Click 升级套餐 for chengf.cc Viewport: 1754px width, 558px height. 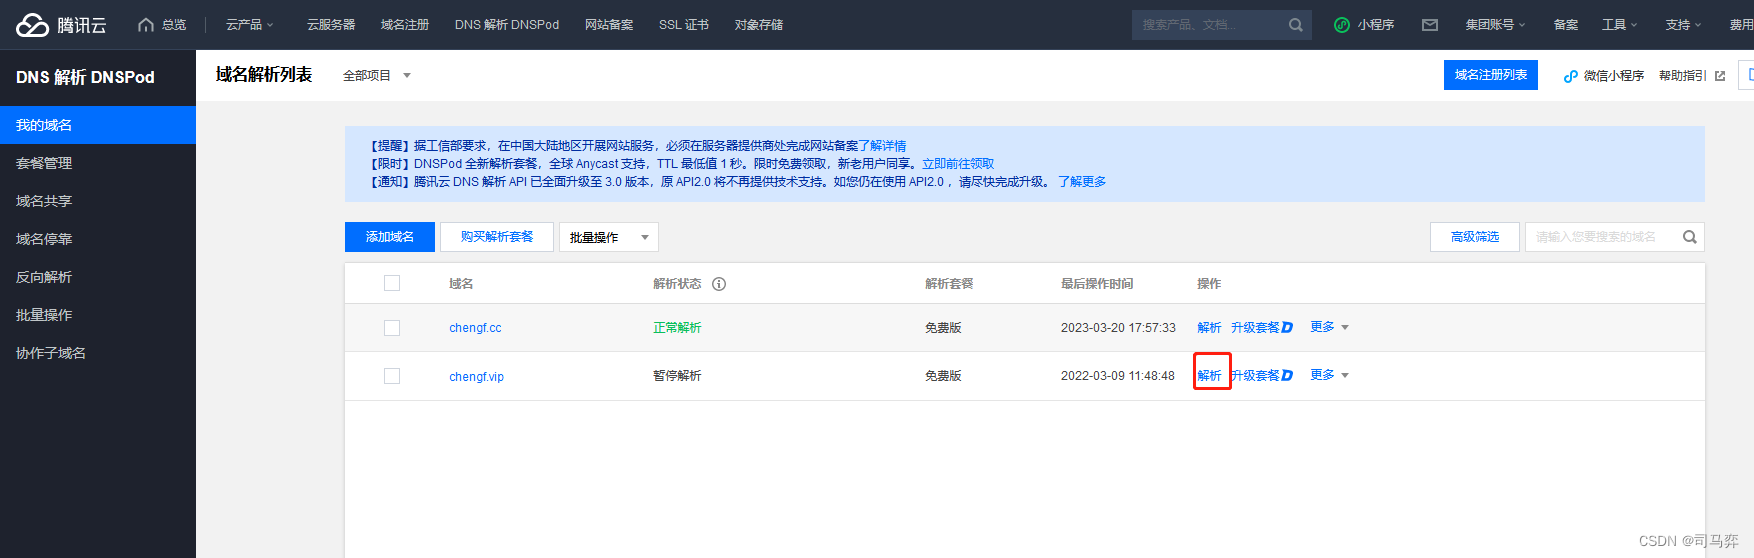click(1255, 328)
